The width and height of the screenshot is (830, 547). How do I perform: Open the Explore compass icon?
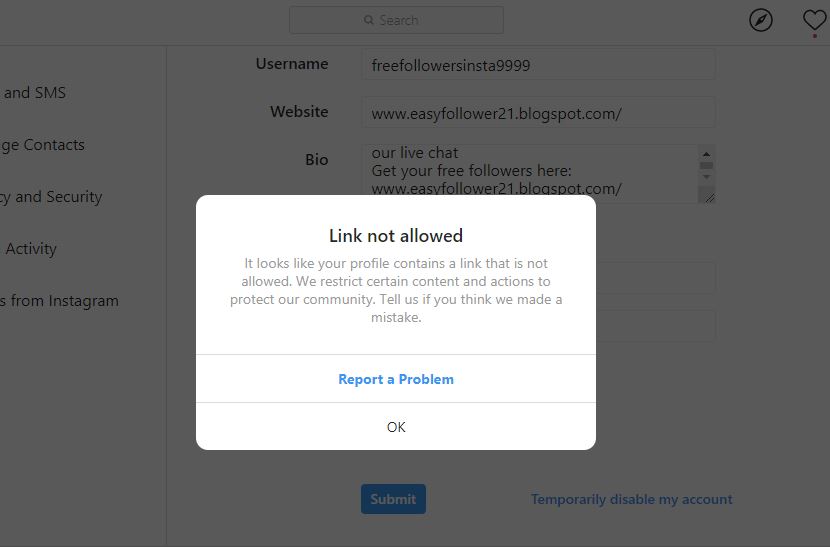click(x=761, y=21)
